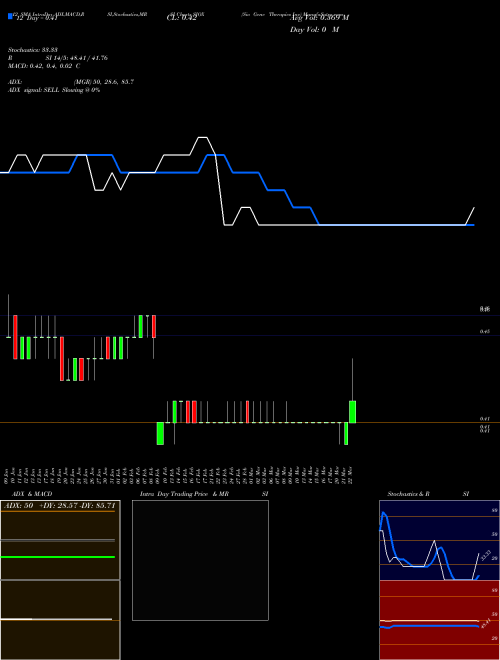
Task: Click the 'Avg Vol: 0.369 M' value
Action: [319, 18]
